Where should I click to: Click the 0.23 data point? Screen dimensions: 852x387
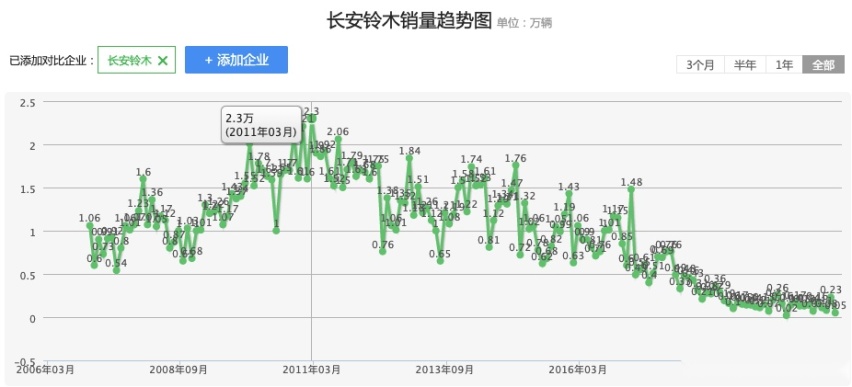click(x=831, y=297)
